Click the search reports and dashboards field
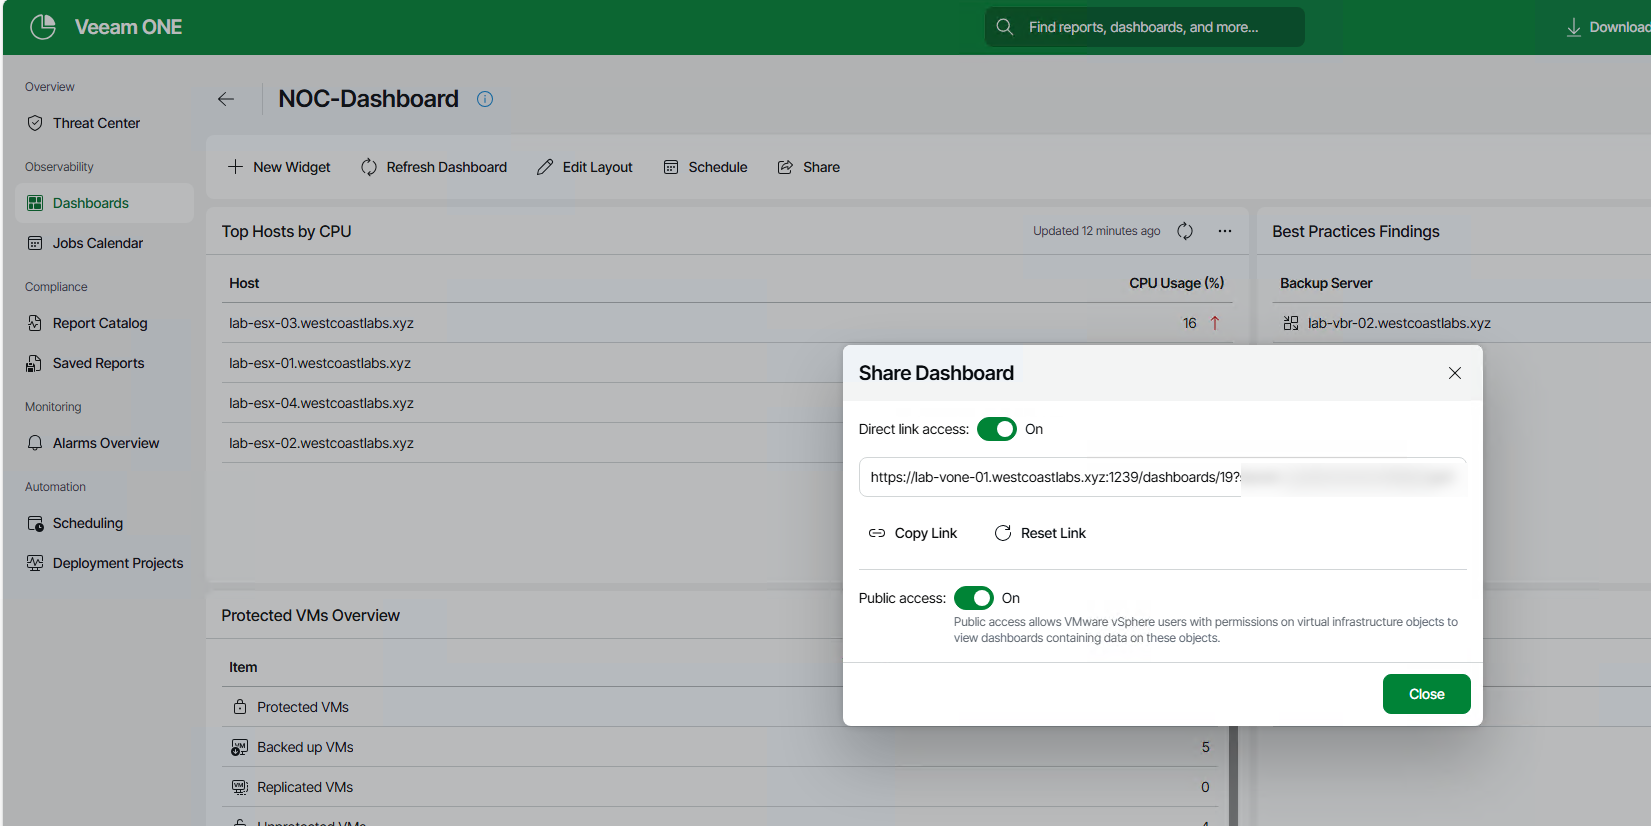This screenshot has height=826, width=1651. click(1143, 27)
